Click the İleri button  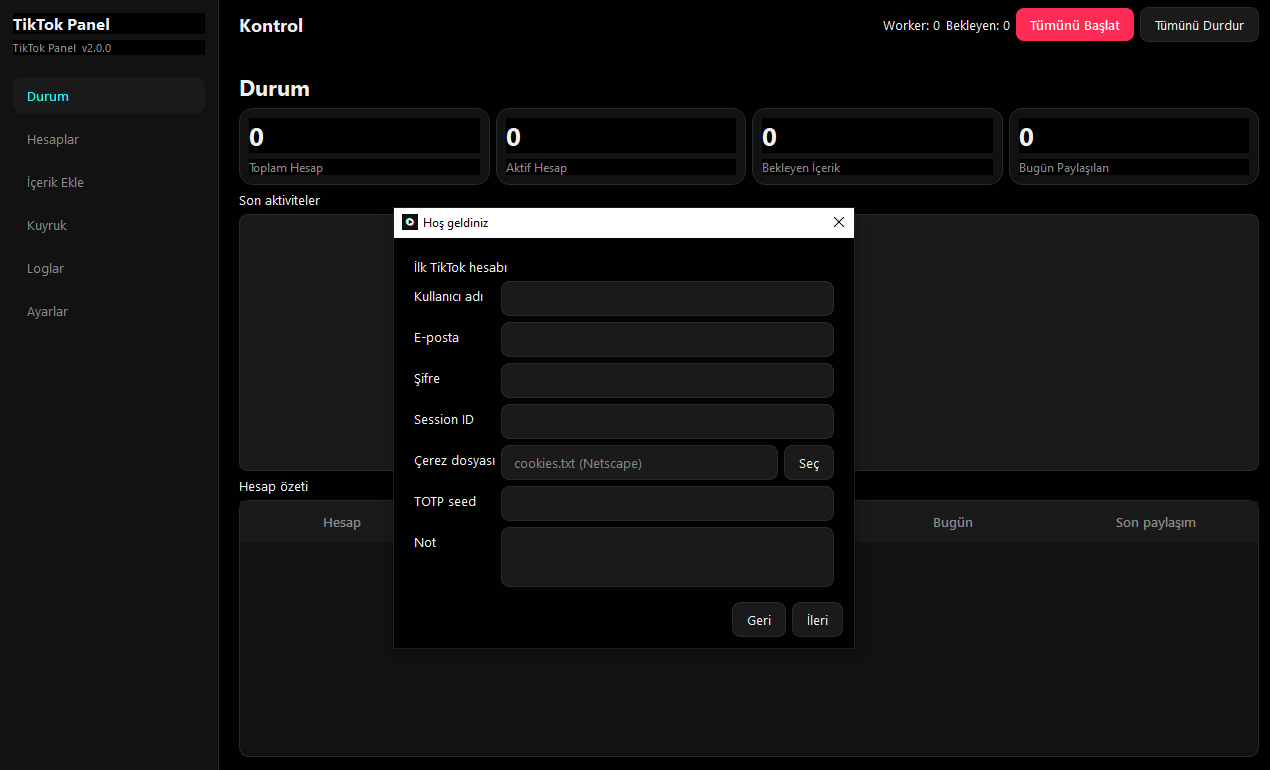tap(818, 620)
